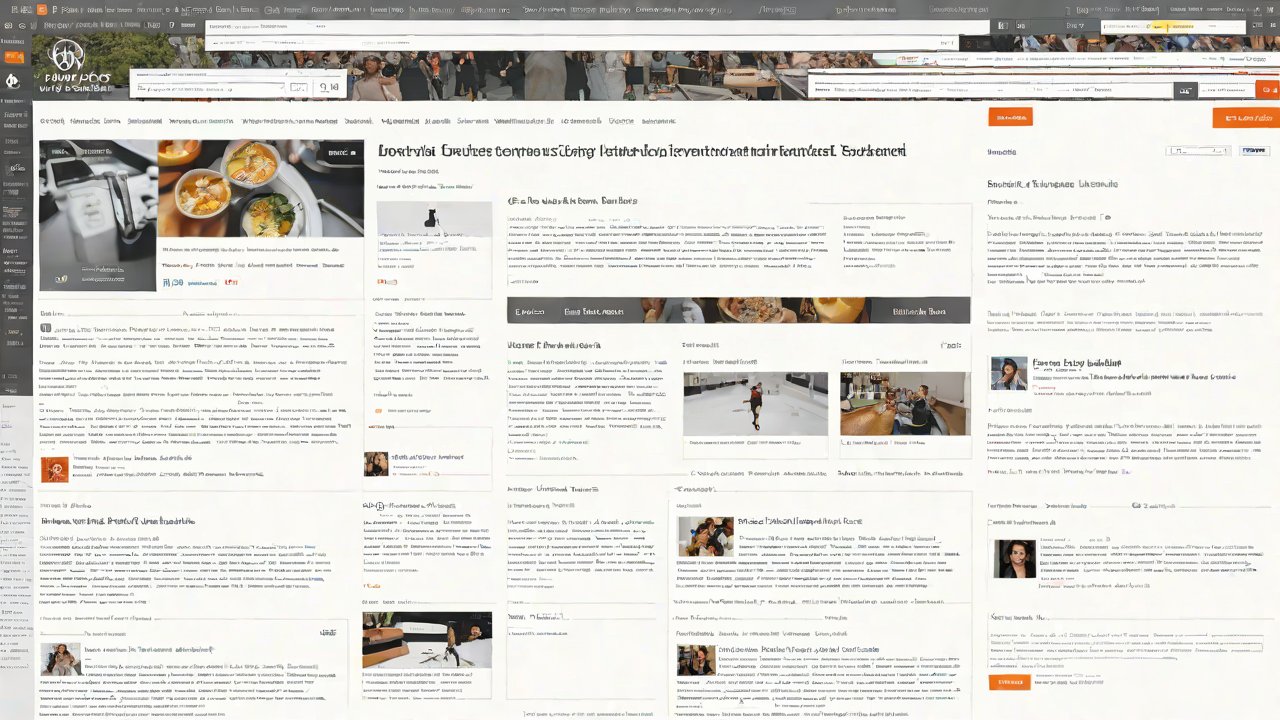Click the white round icon in the left sidebar
The height and width of the screenshot is (720, 1280).
click(14, 83)
